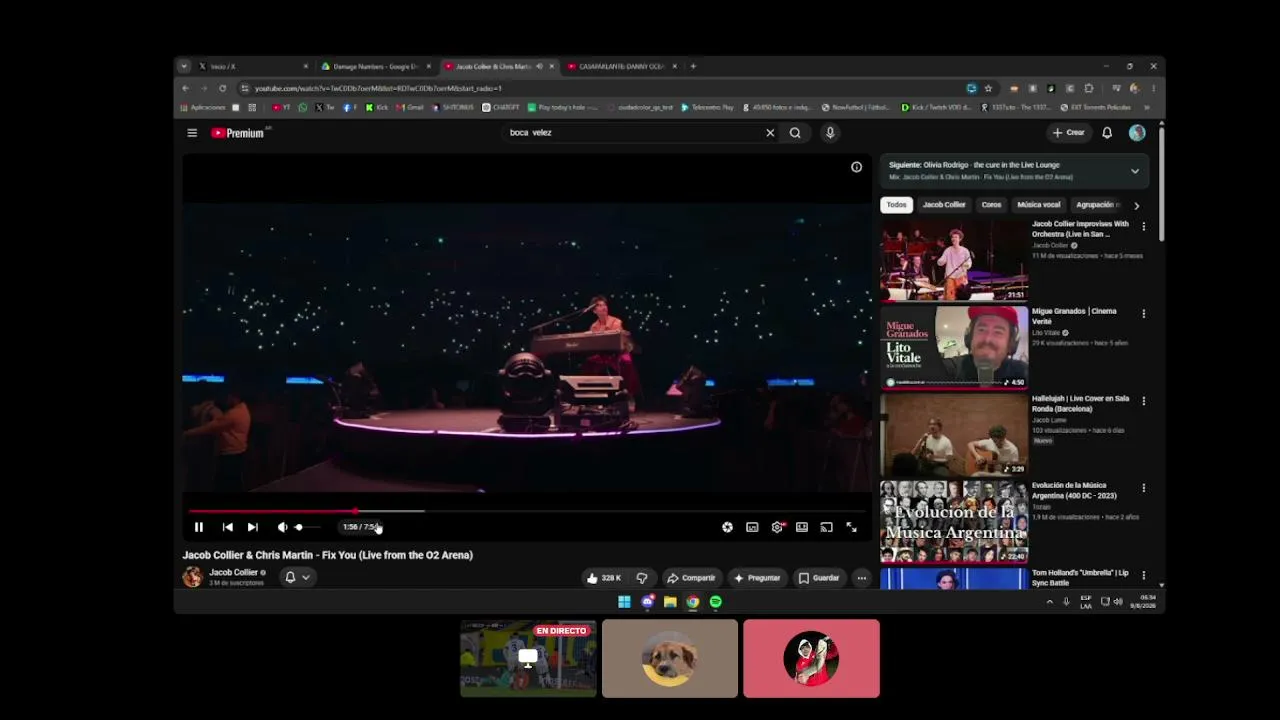
Task: Open the Jacob Collier channel name link
Action: [233, 572]
